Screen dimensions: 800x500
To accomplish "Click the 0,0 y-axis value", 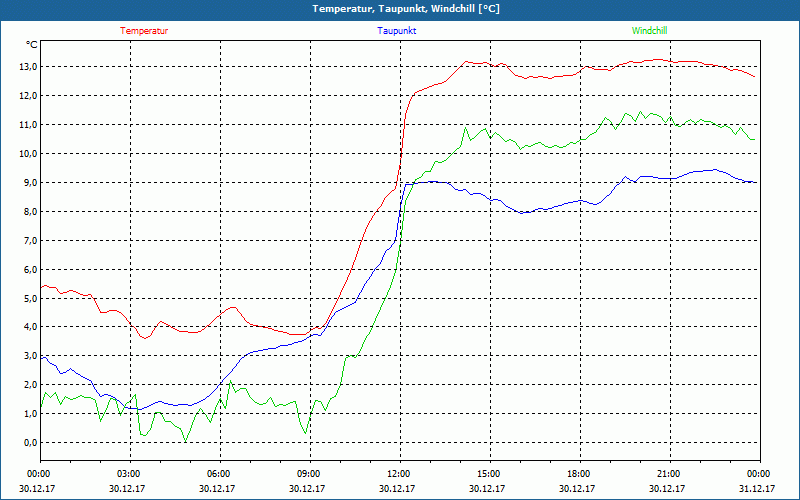I will coord(30,442).
